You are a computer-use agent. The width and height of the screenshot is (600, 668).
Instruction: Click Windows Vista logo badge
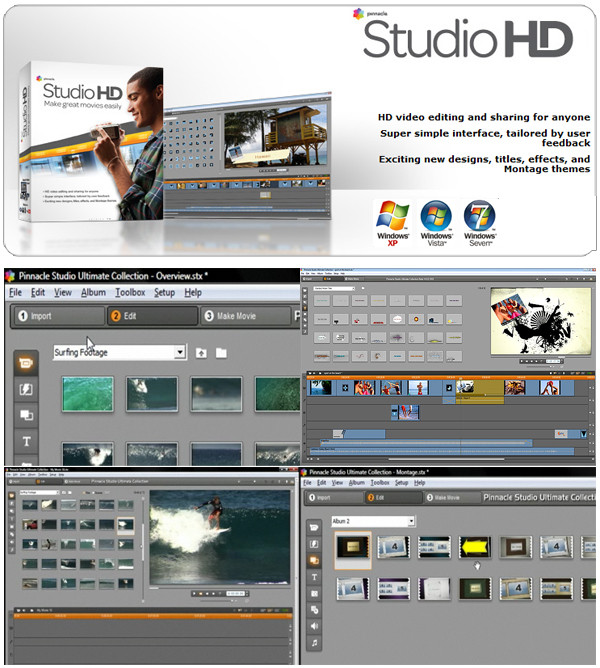click(436, 223)
